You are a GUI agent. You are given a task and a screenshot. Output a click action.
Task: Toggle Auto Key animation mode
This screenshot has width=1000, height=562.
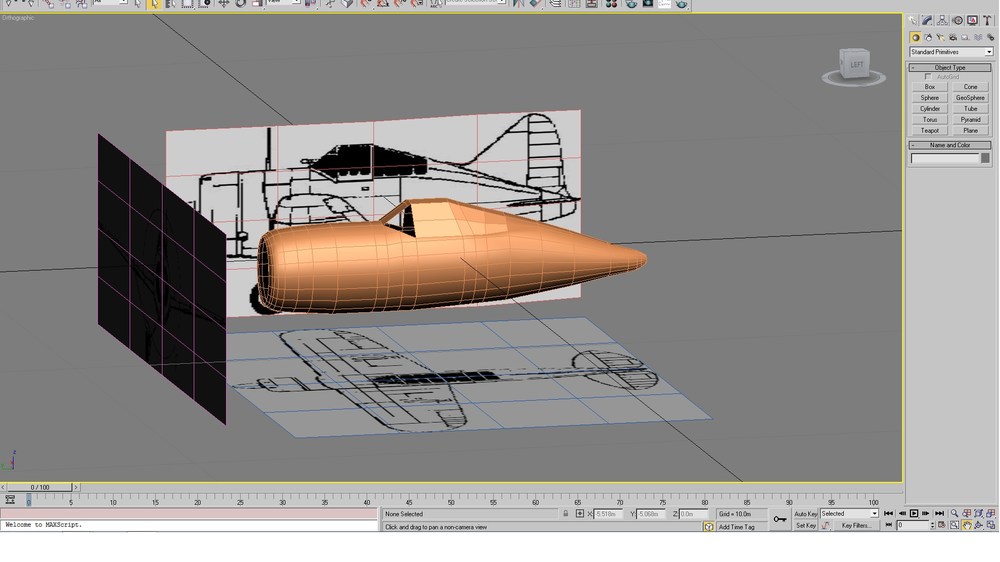tap(805, 514)
